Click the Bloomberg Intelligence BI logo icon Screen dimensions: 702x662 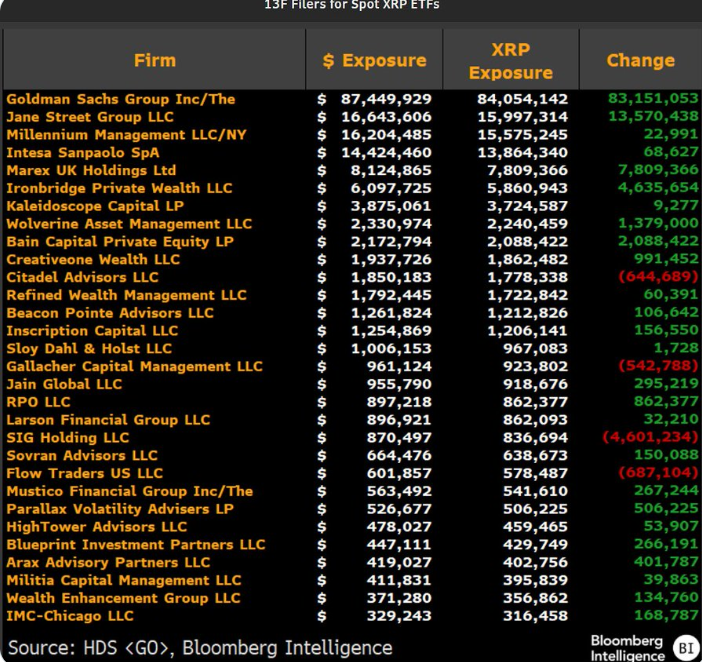(x=686, y=648)
